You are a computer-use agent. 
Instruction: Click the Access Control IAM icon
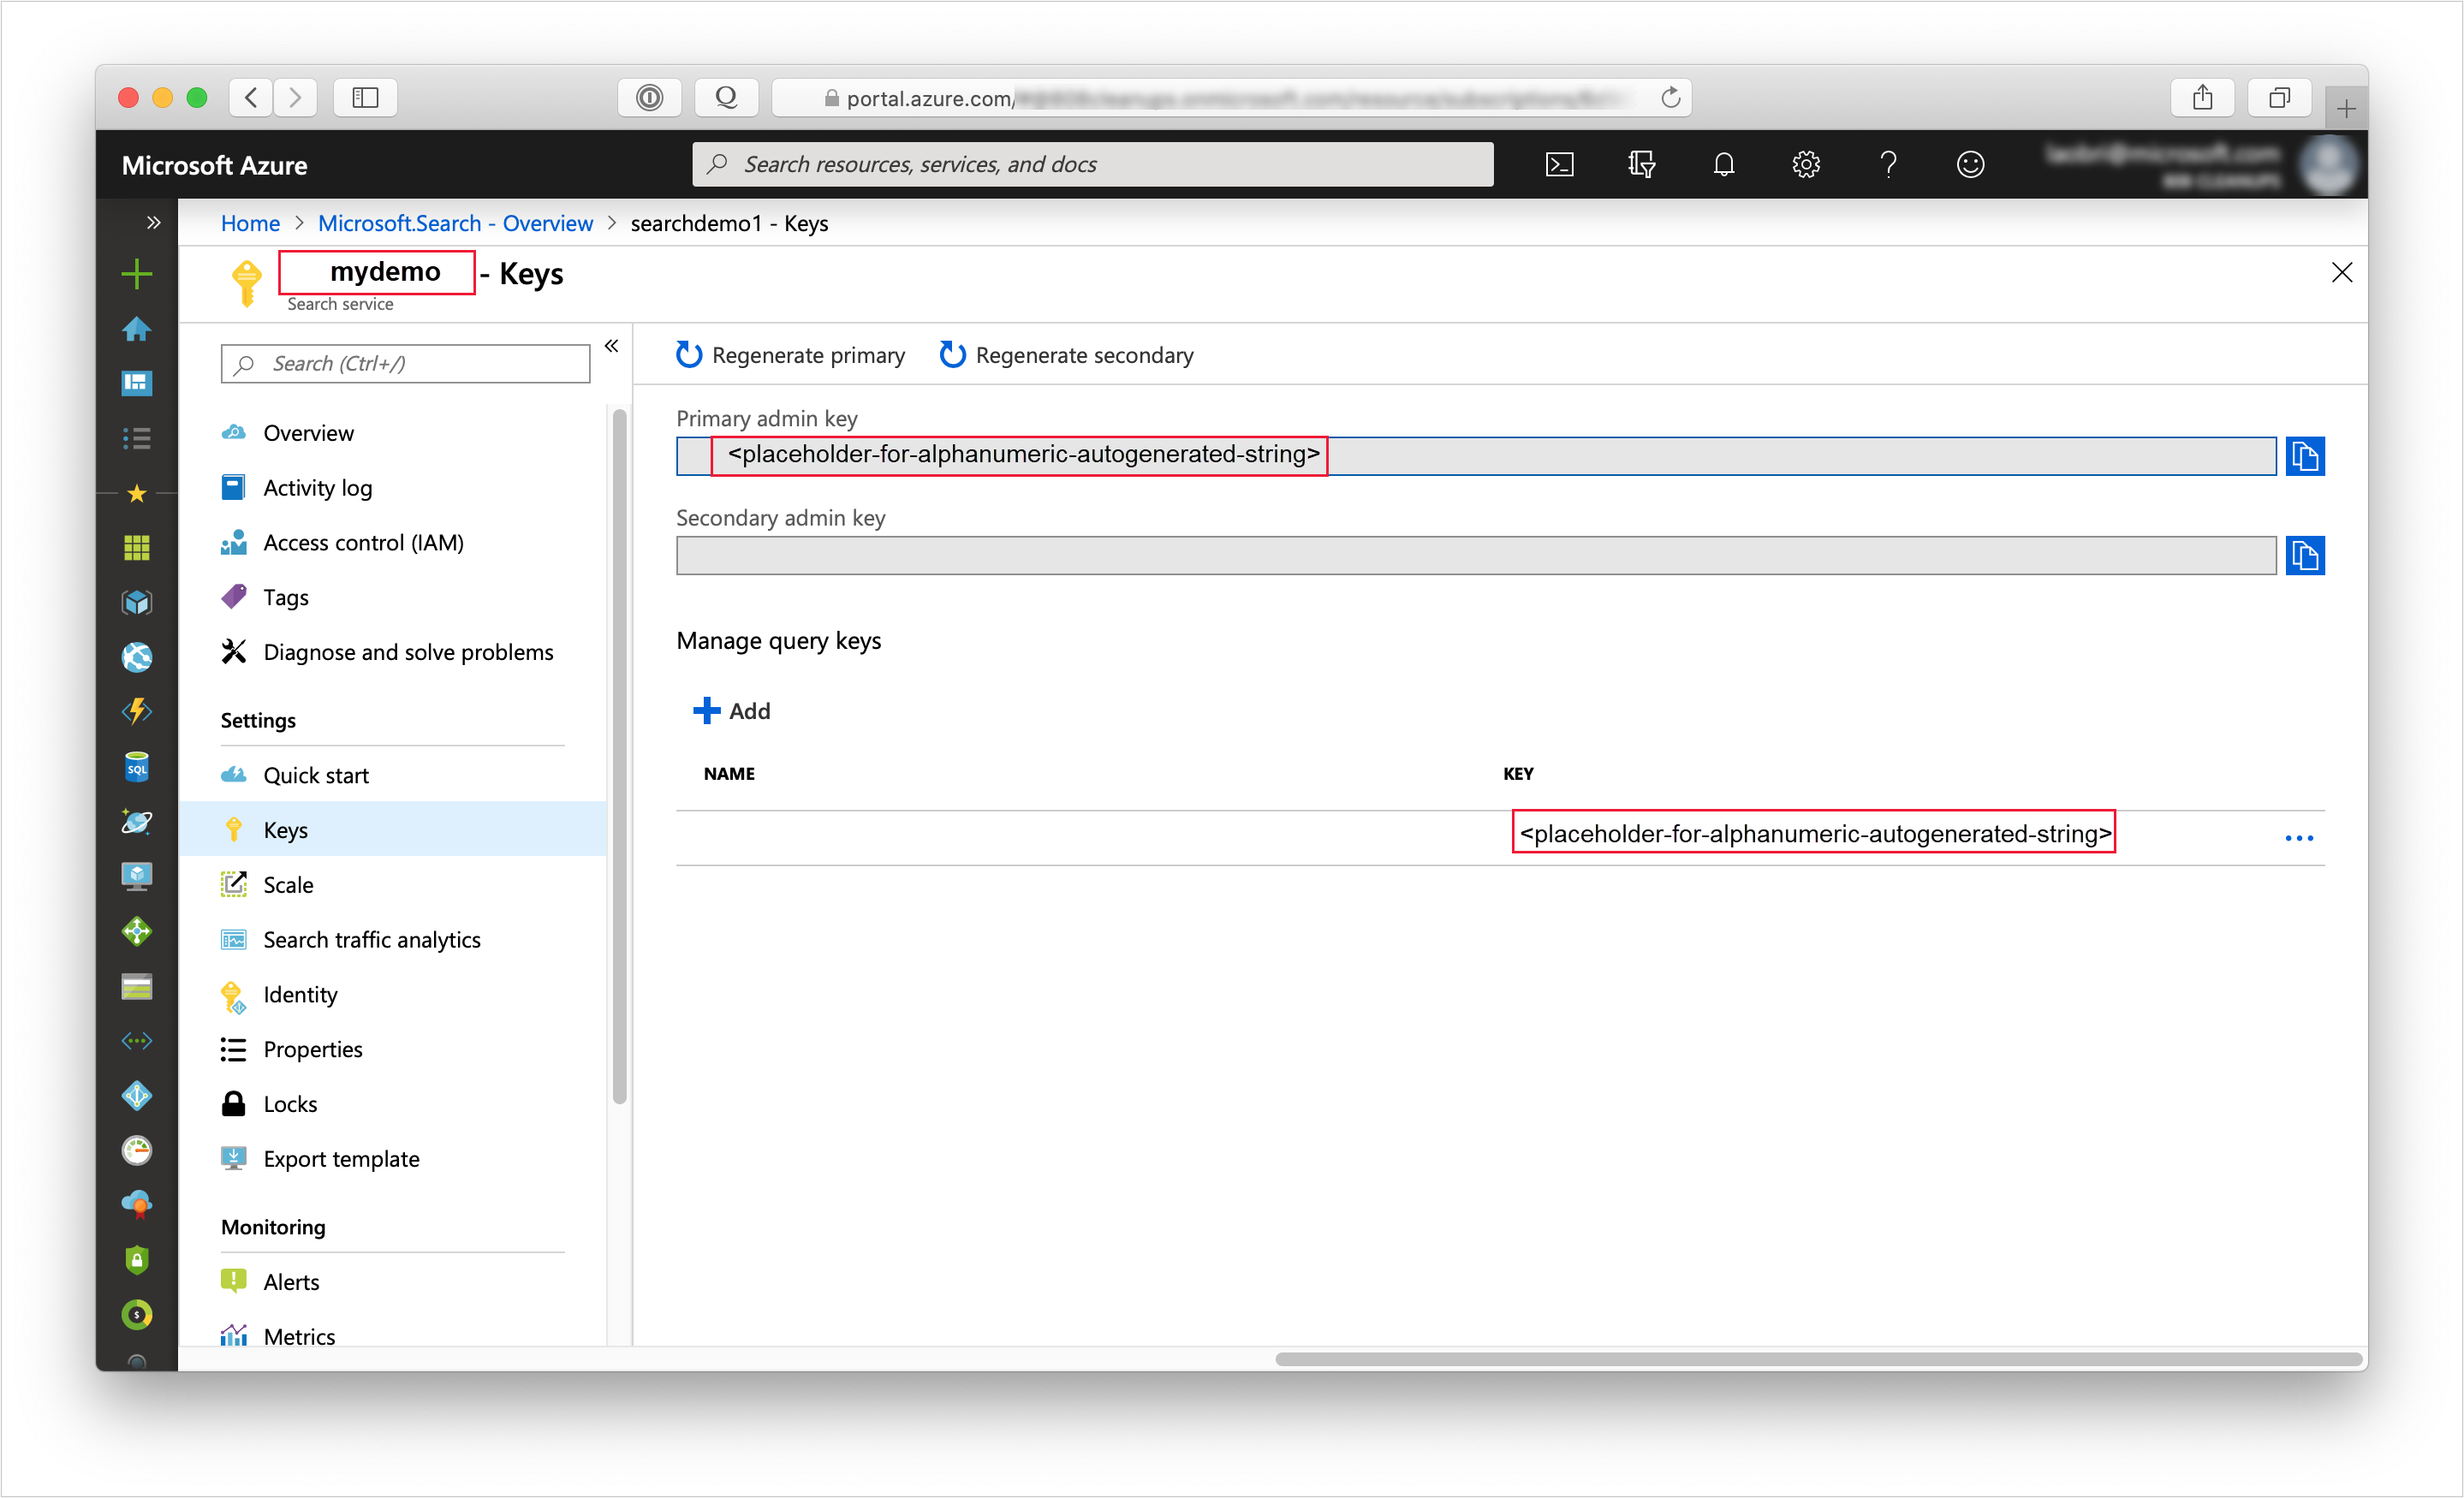(x=234, y=542)
